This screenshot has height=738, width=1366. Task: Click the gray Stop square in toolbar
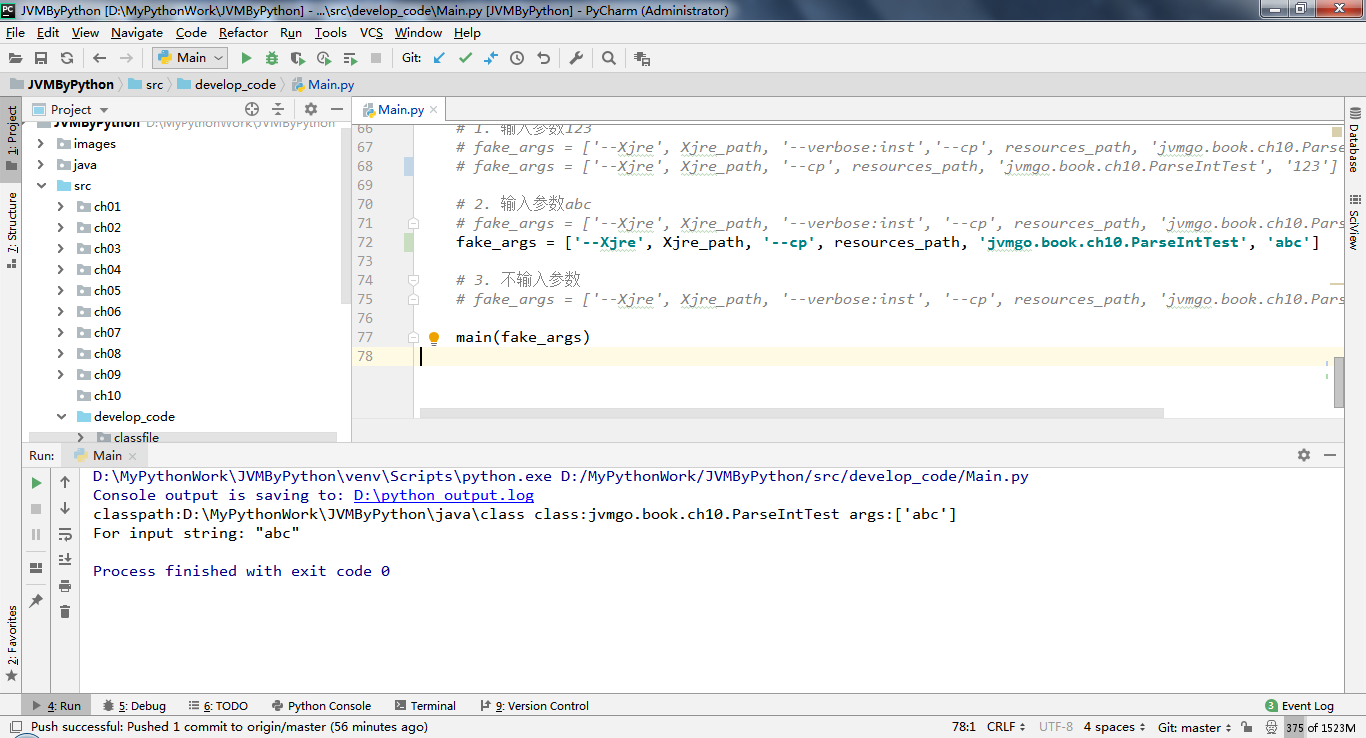[x=377, y=58]
